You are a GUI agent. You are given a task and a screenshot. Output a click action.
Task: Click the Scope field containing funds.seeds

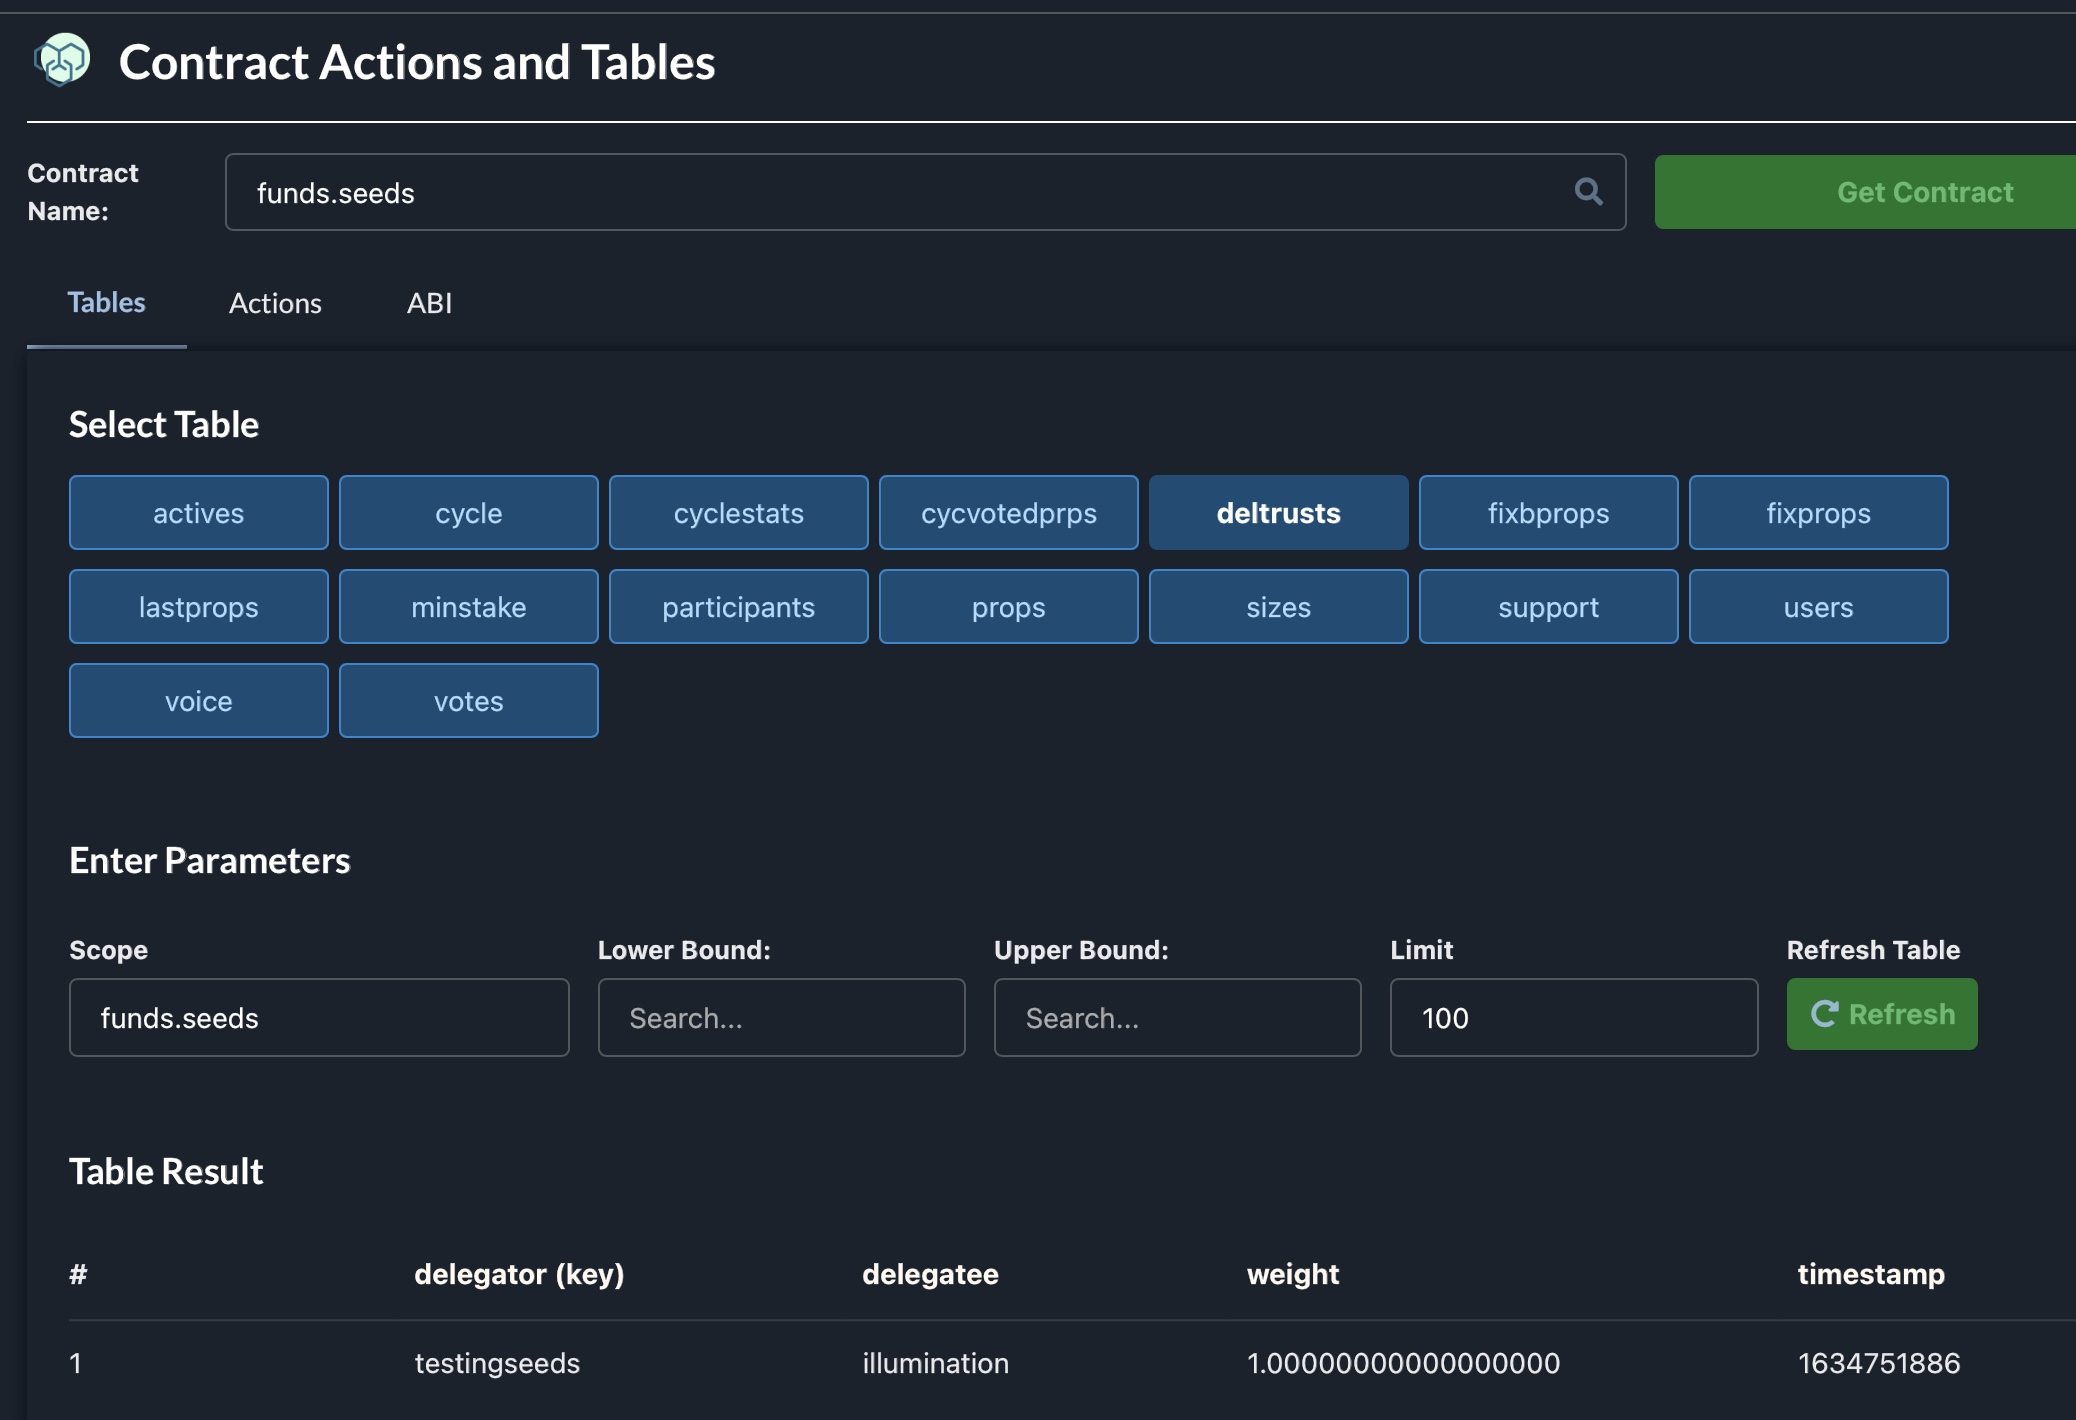click(x=319, y=1017)
